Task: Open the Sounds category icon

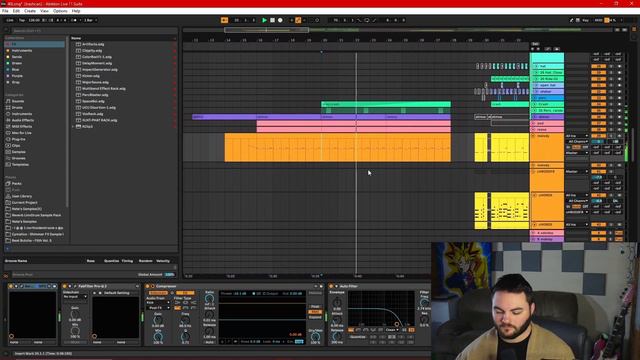Action: click(8, 101)
